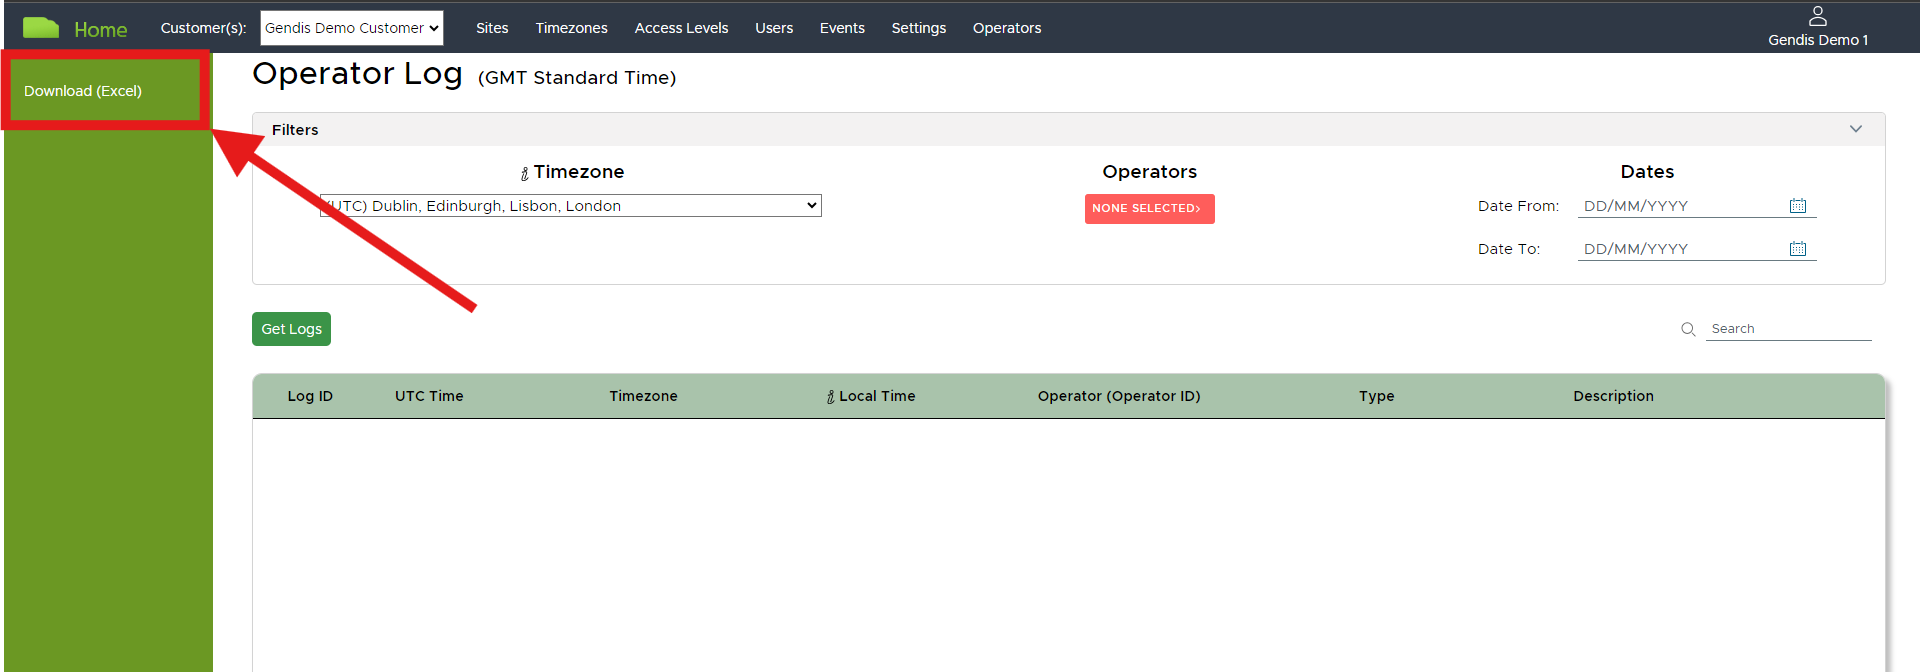Open the Gendis Demo 1 user profile icon

[x=1817, y=16]
